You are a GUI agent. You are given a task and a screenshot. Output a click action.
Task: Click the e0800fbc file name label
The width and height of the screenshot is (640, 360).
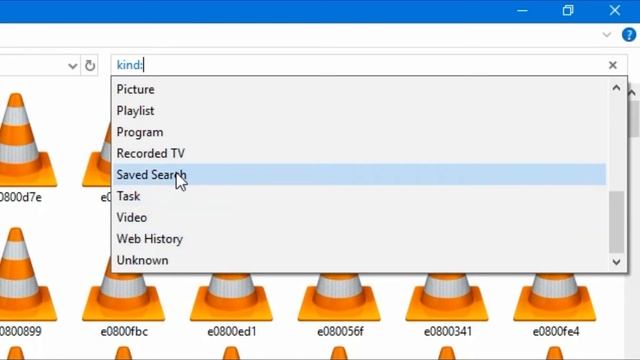124,331
